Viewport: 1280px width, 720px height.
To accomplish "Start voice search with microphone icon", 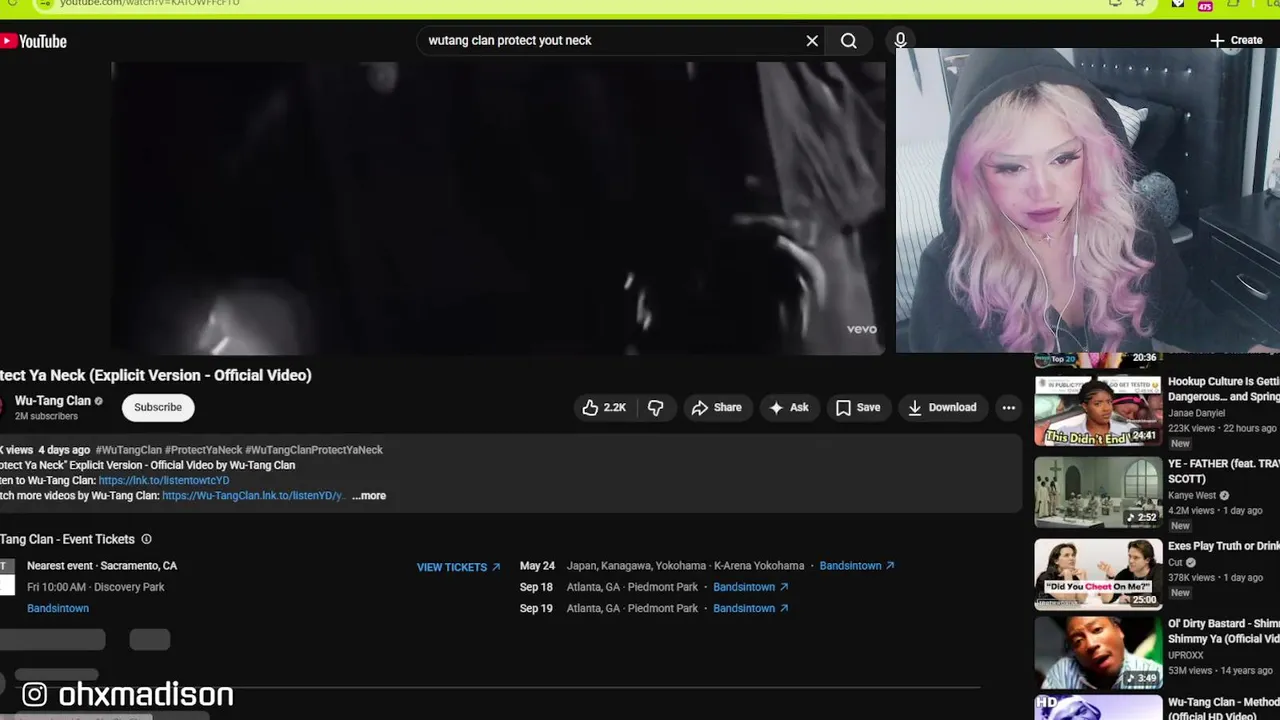I will tap(900, 40).
